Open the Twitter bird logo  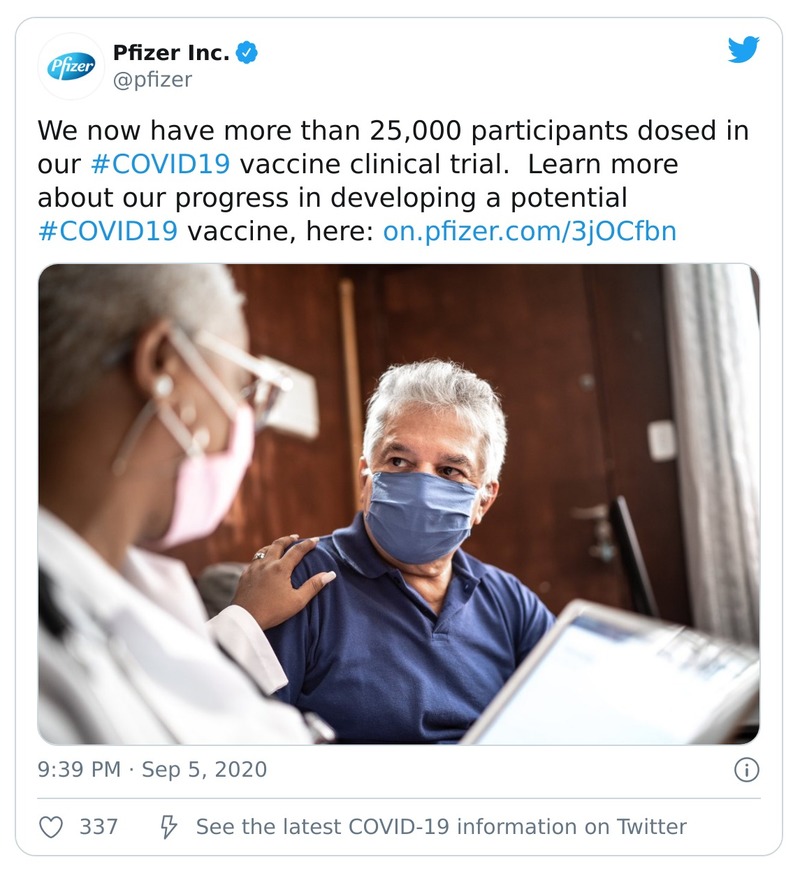[x=743, y=50]
